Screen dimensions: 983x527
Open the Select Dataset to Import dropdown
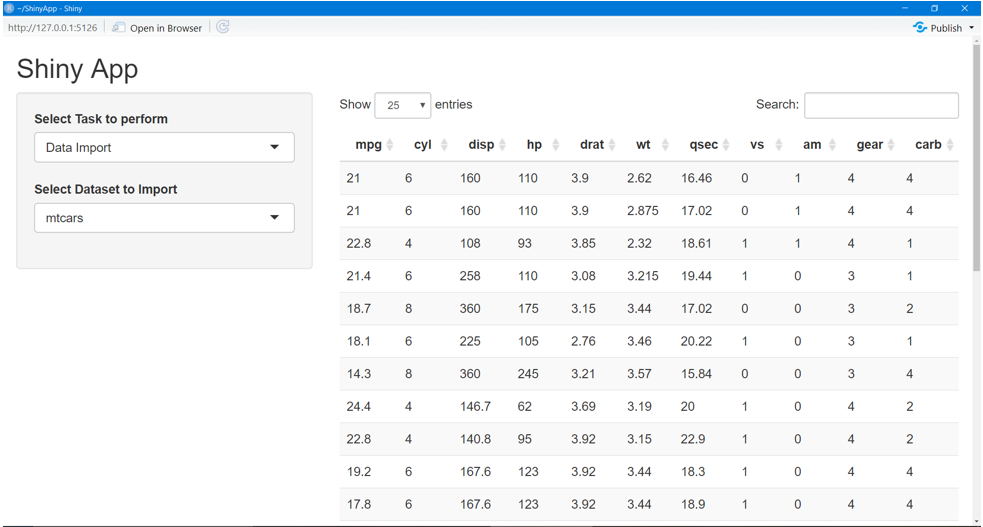coord(164,217)
